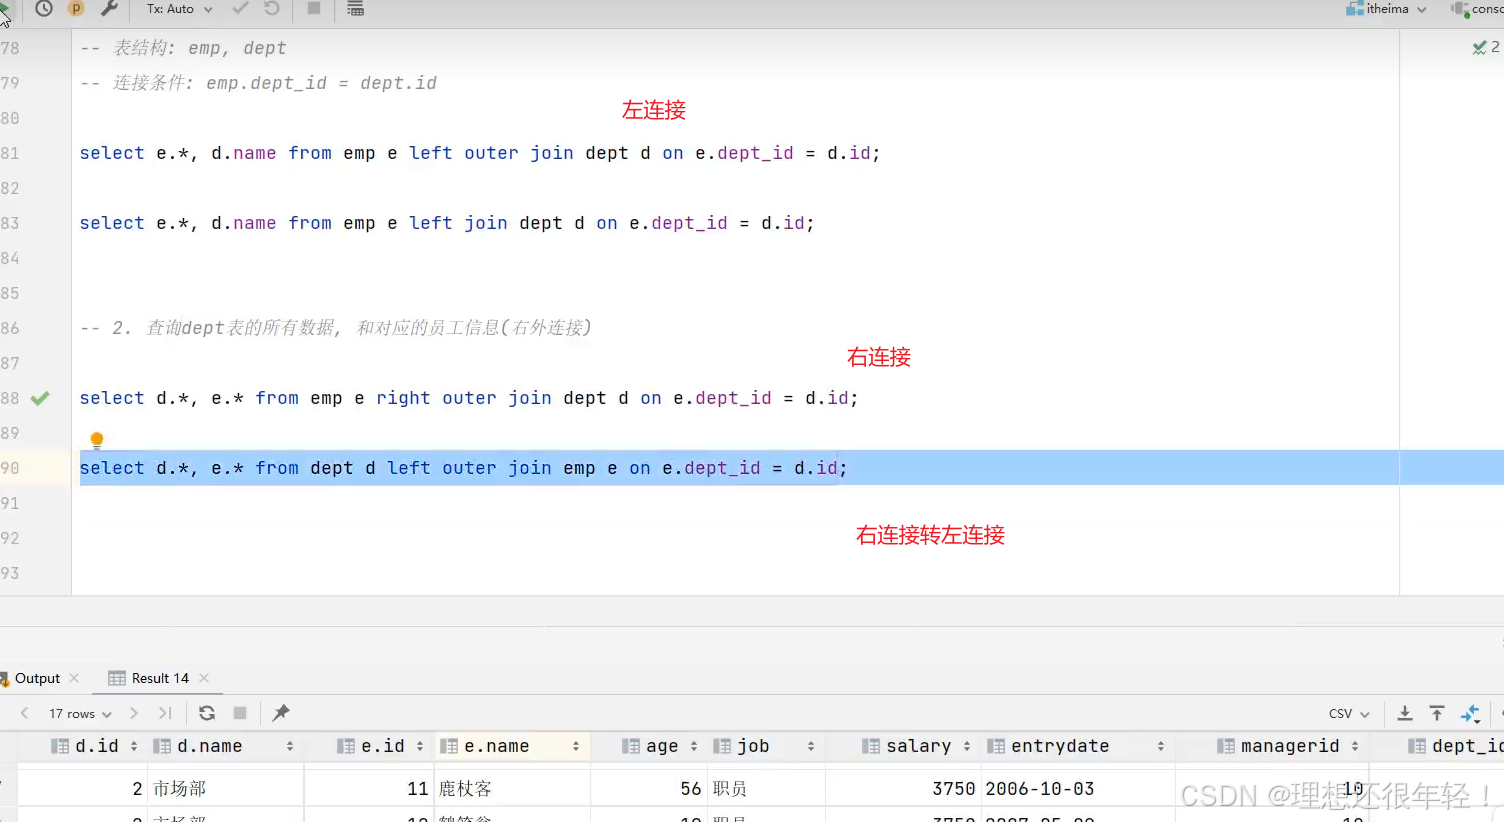Click the yellow lightbulb intention icon

97,440
